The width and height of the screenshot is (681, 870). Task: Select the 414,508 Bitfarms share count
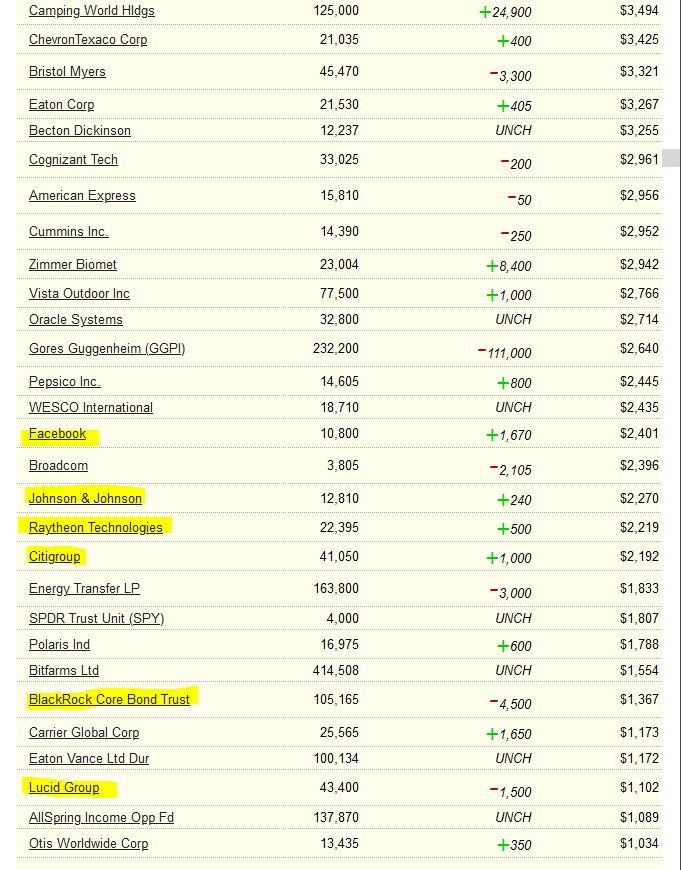pyautogui.click(x=336, y=670)
